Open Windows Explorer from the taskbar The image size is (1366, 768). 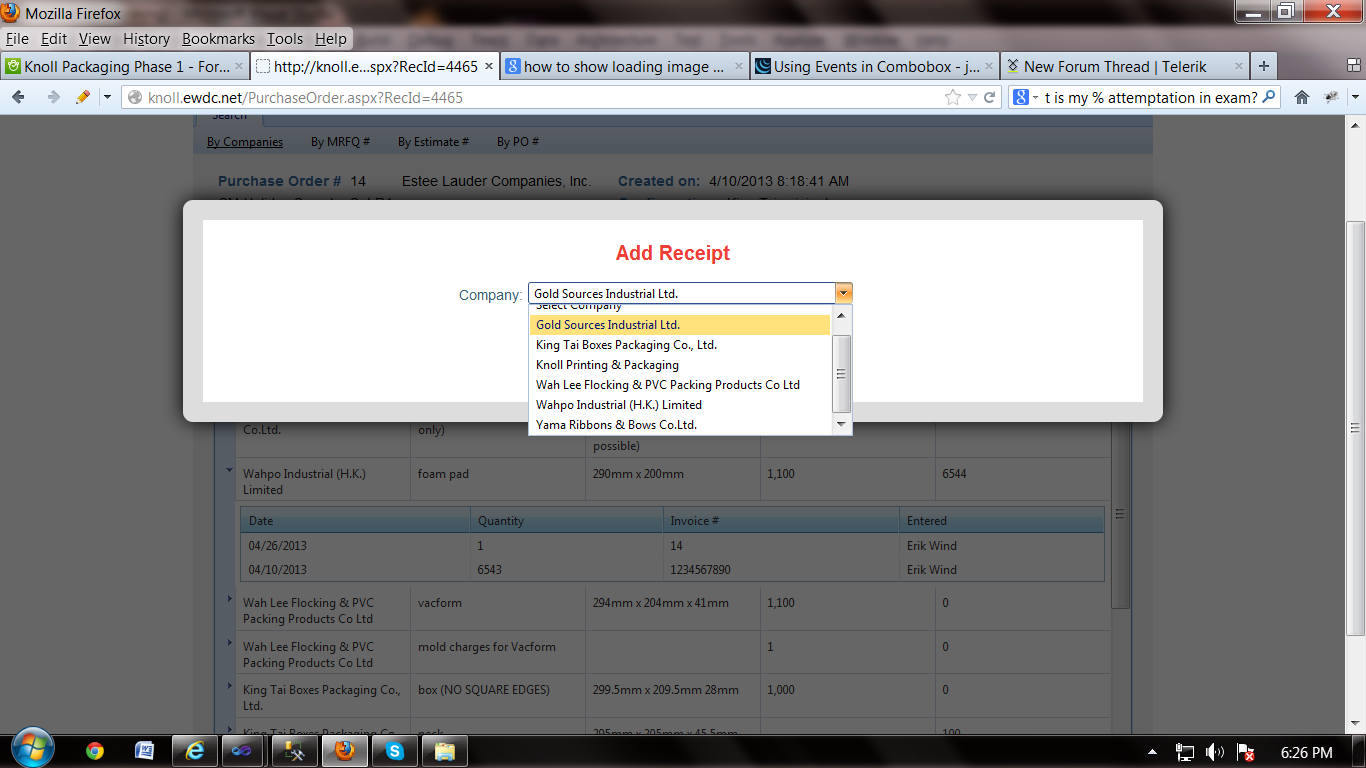(x=445, y=751)
